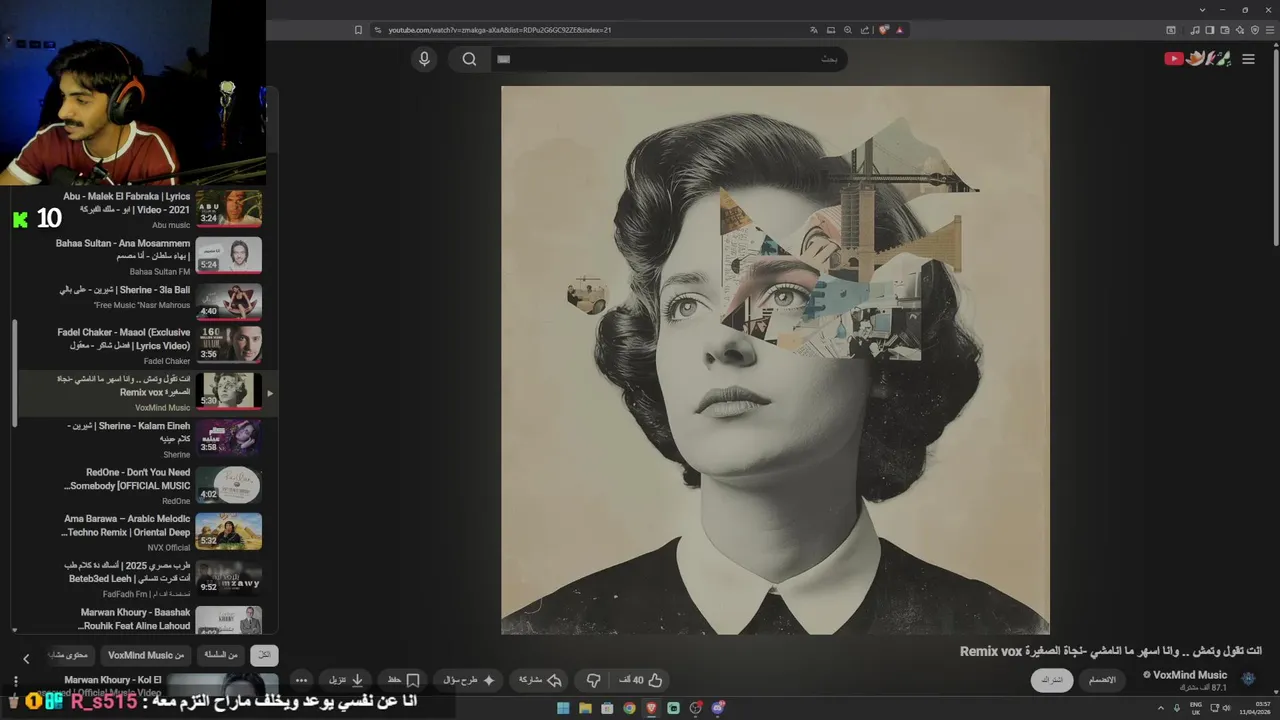Image resolution: width=1280 pixels, height=720 pixels.
Task: Open the browser translate page icon
Action: pos(813,30)
